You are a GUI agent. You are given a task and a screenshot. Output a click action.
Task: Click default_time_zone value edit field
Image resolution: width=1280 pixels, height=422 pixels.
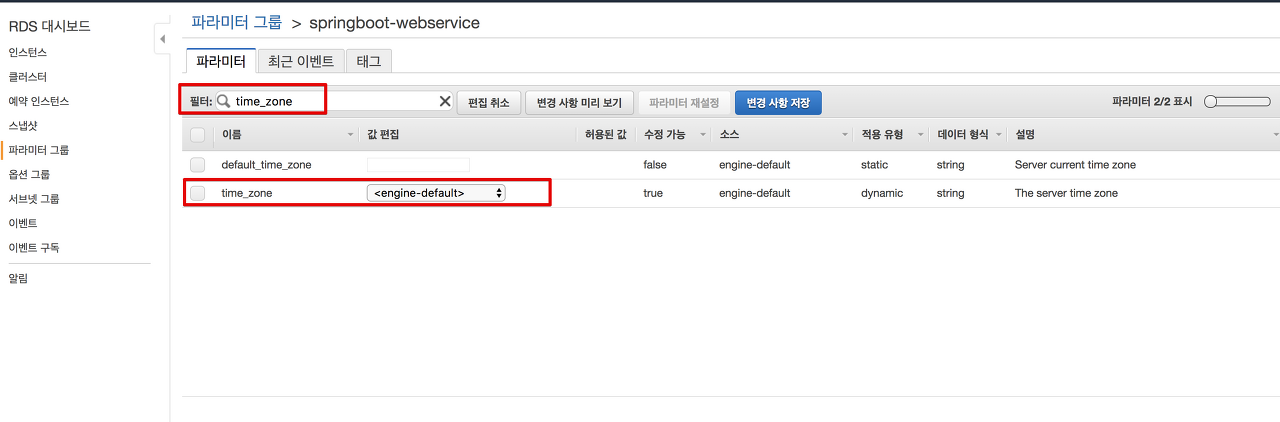[x=418, y=164]
